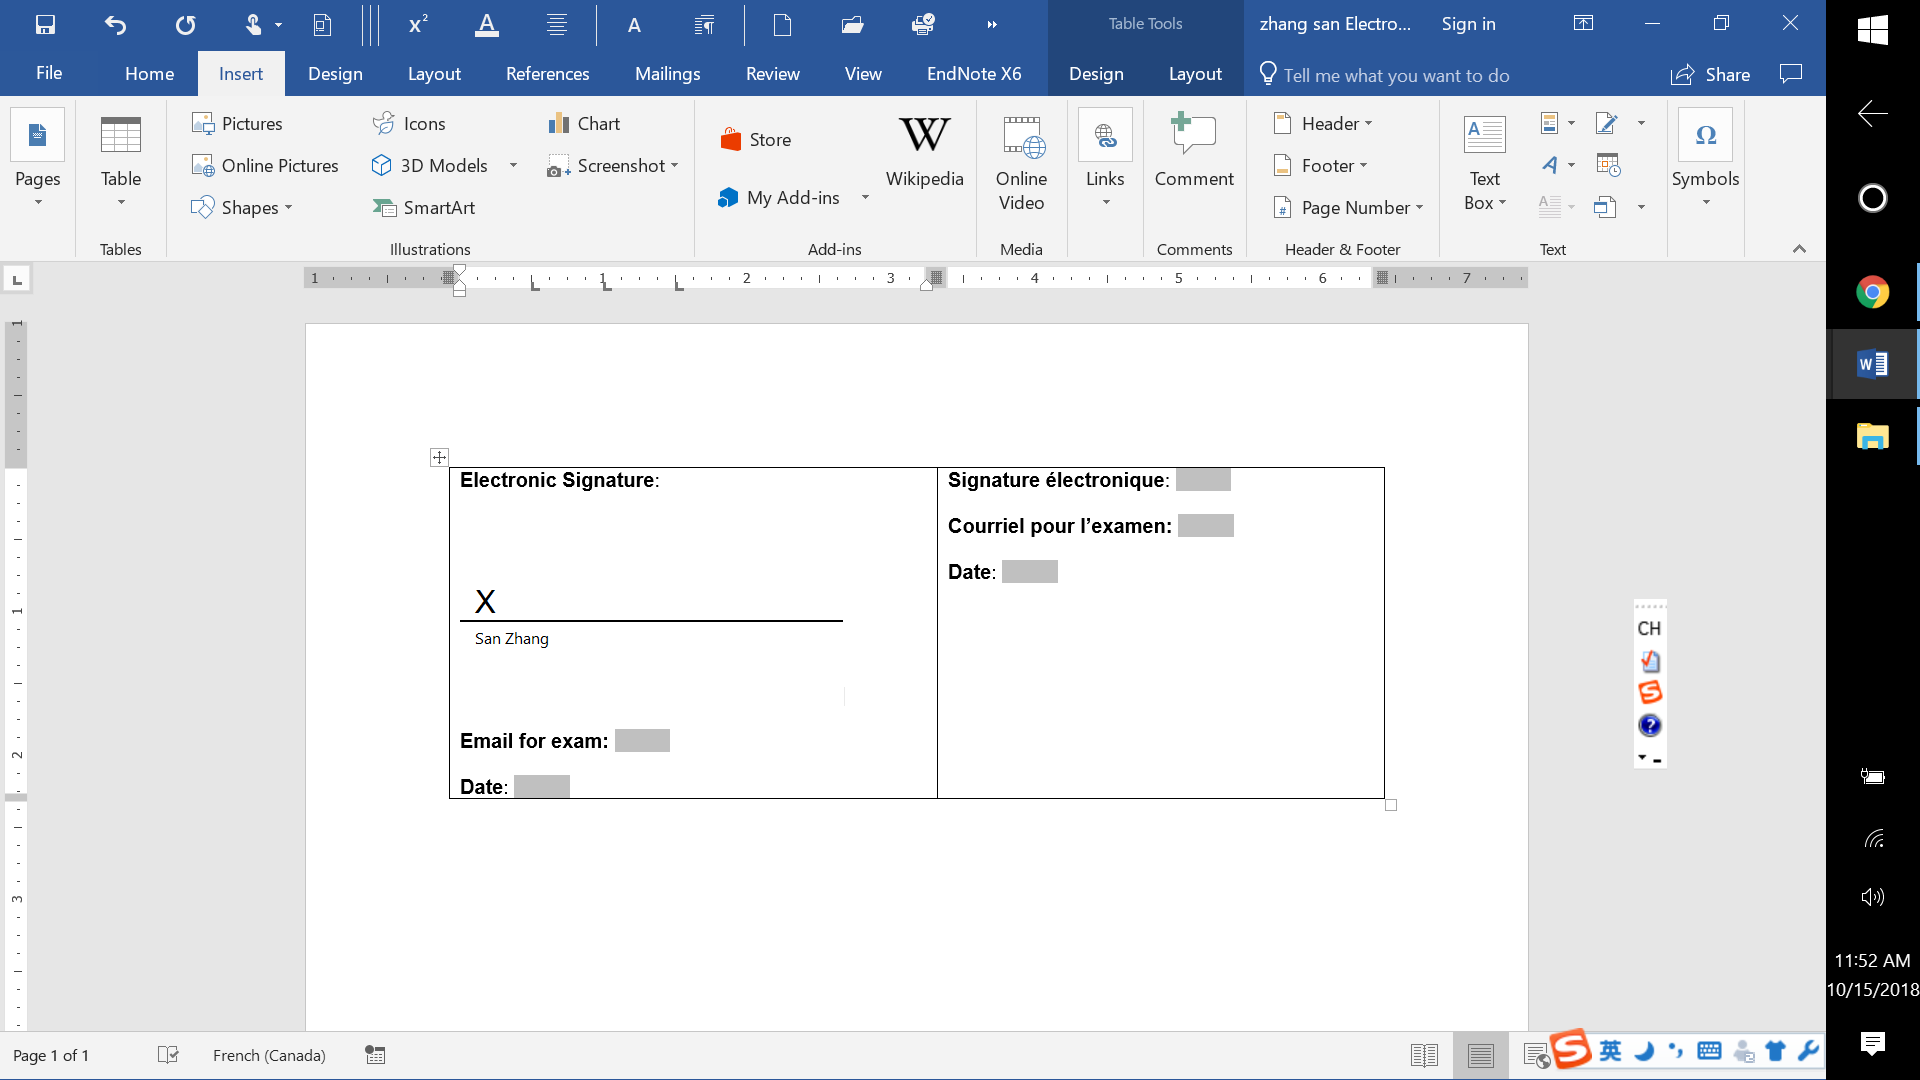Open Table Tools Layout tab
This screenshot has height=1080, width=1920.
click(x=1195, y=74)
